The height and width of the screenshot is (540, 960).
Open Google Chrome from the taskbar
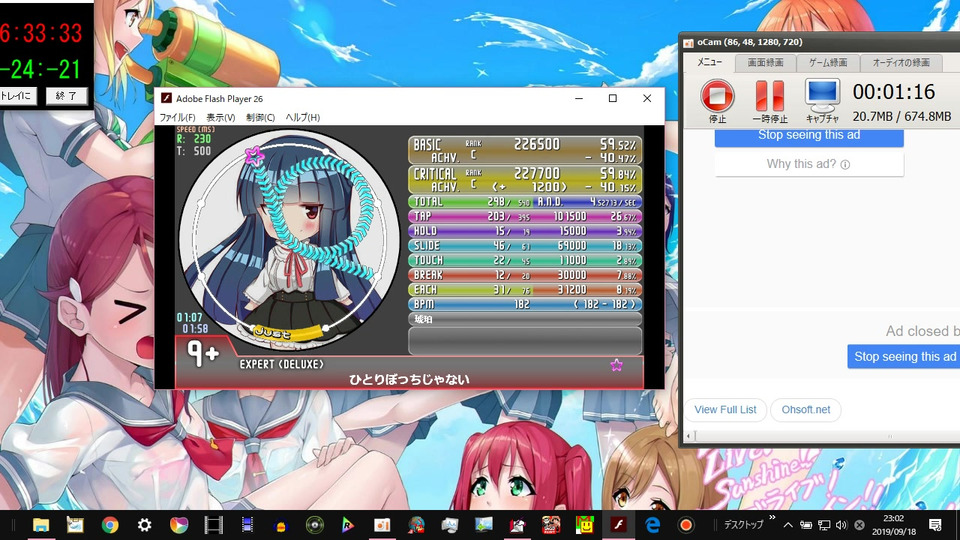(110, 525)
